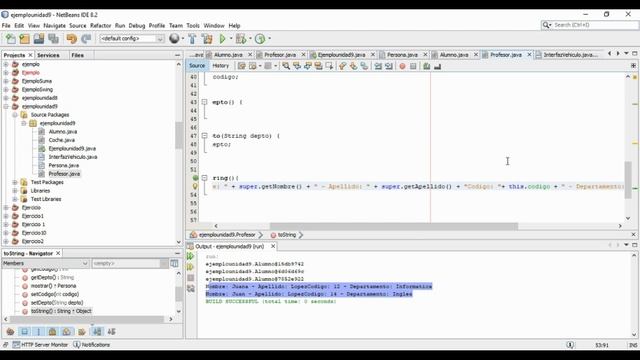This screenshot has height=360, width=640.
Task: Click the Search (Ctrl+I) input field
Action: [594, 25]
